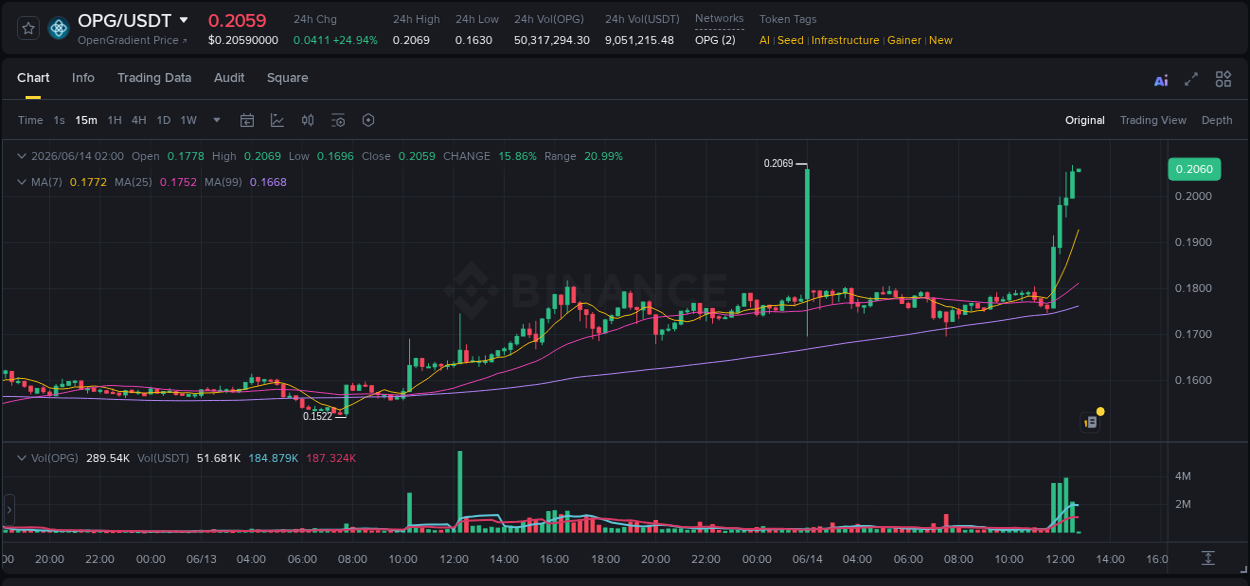The image size is (1250, 586).
Task: Collapse the OHLC data row chevron
Action: click(22, 156)
